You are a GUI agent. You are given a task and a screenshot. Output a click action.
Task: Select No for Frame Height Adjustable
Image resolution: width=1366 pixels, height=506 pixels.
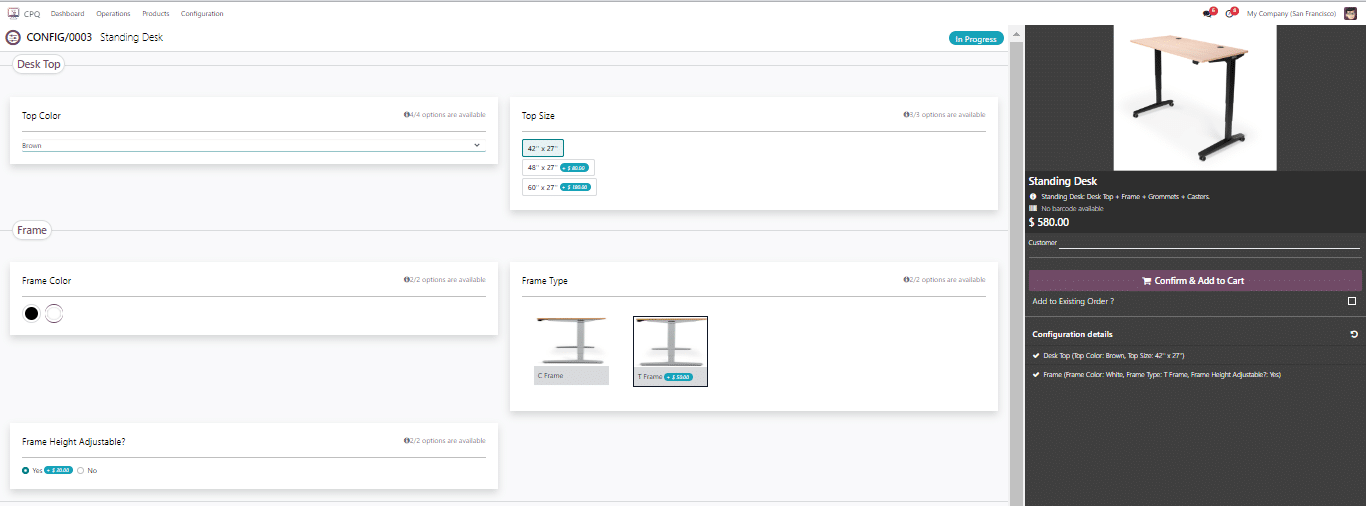[x=81, y=470]
